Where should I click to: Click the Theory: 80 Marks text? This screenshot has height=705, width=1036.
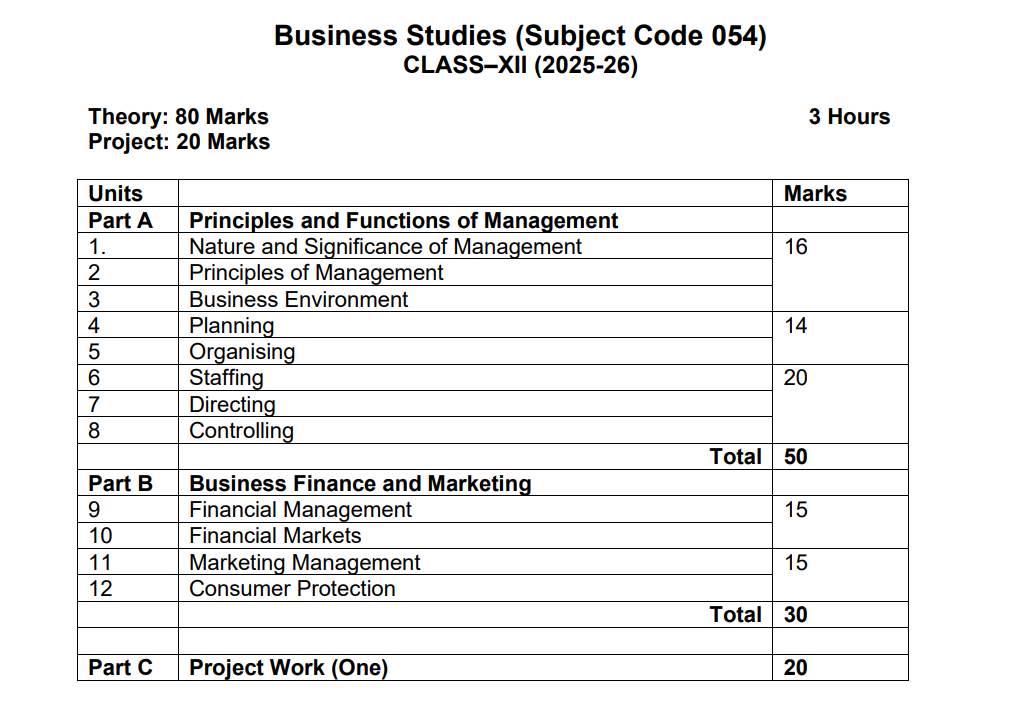click(178, 117)
